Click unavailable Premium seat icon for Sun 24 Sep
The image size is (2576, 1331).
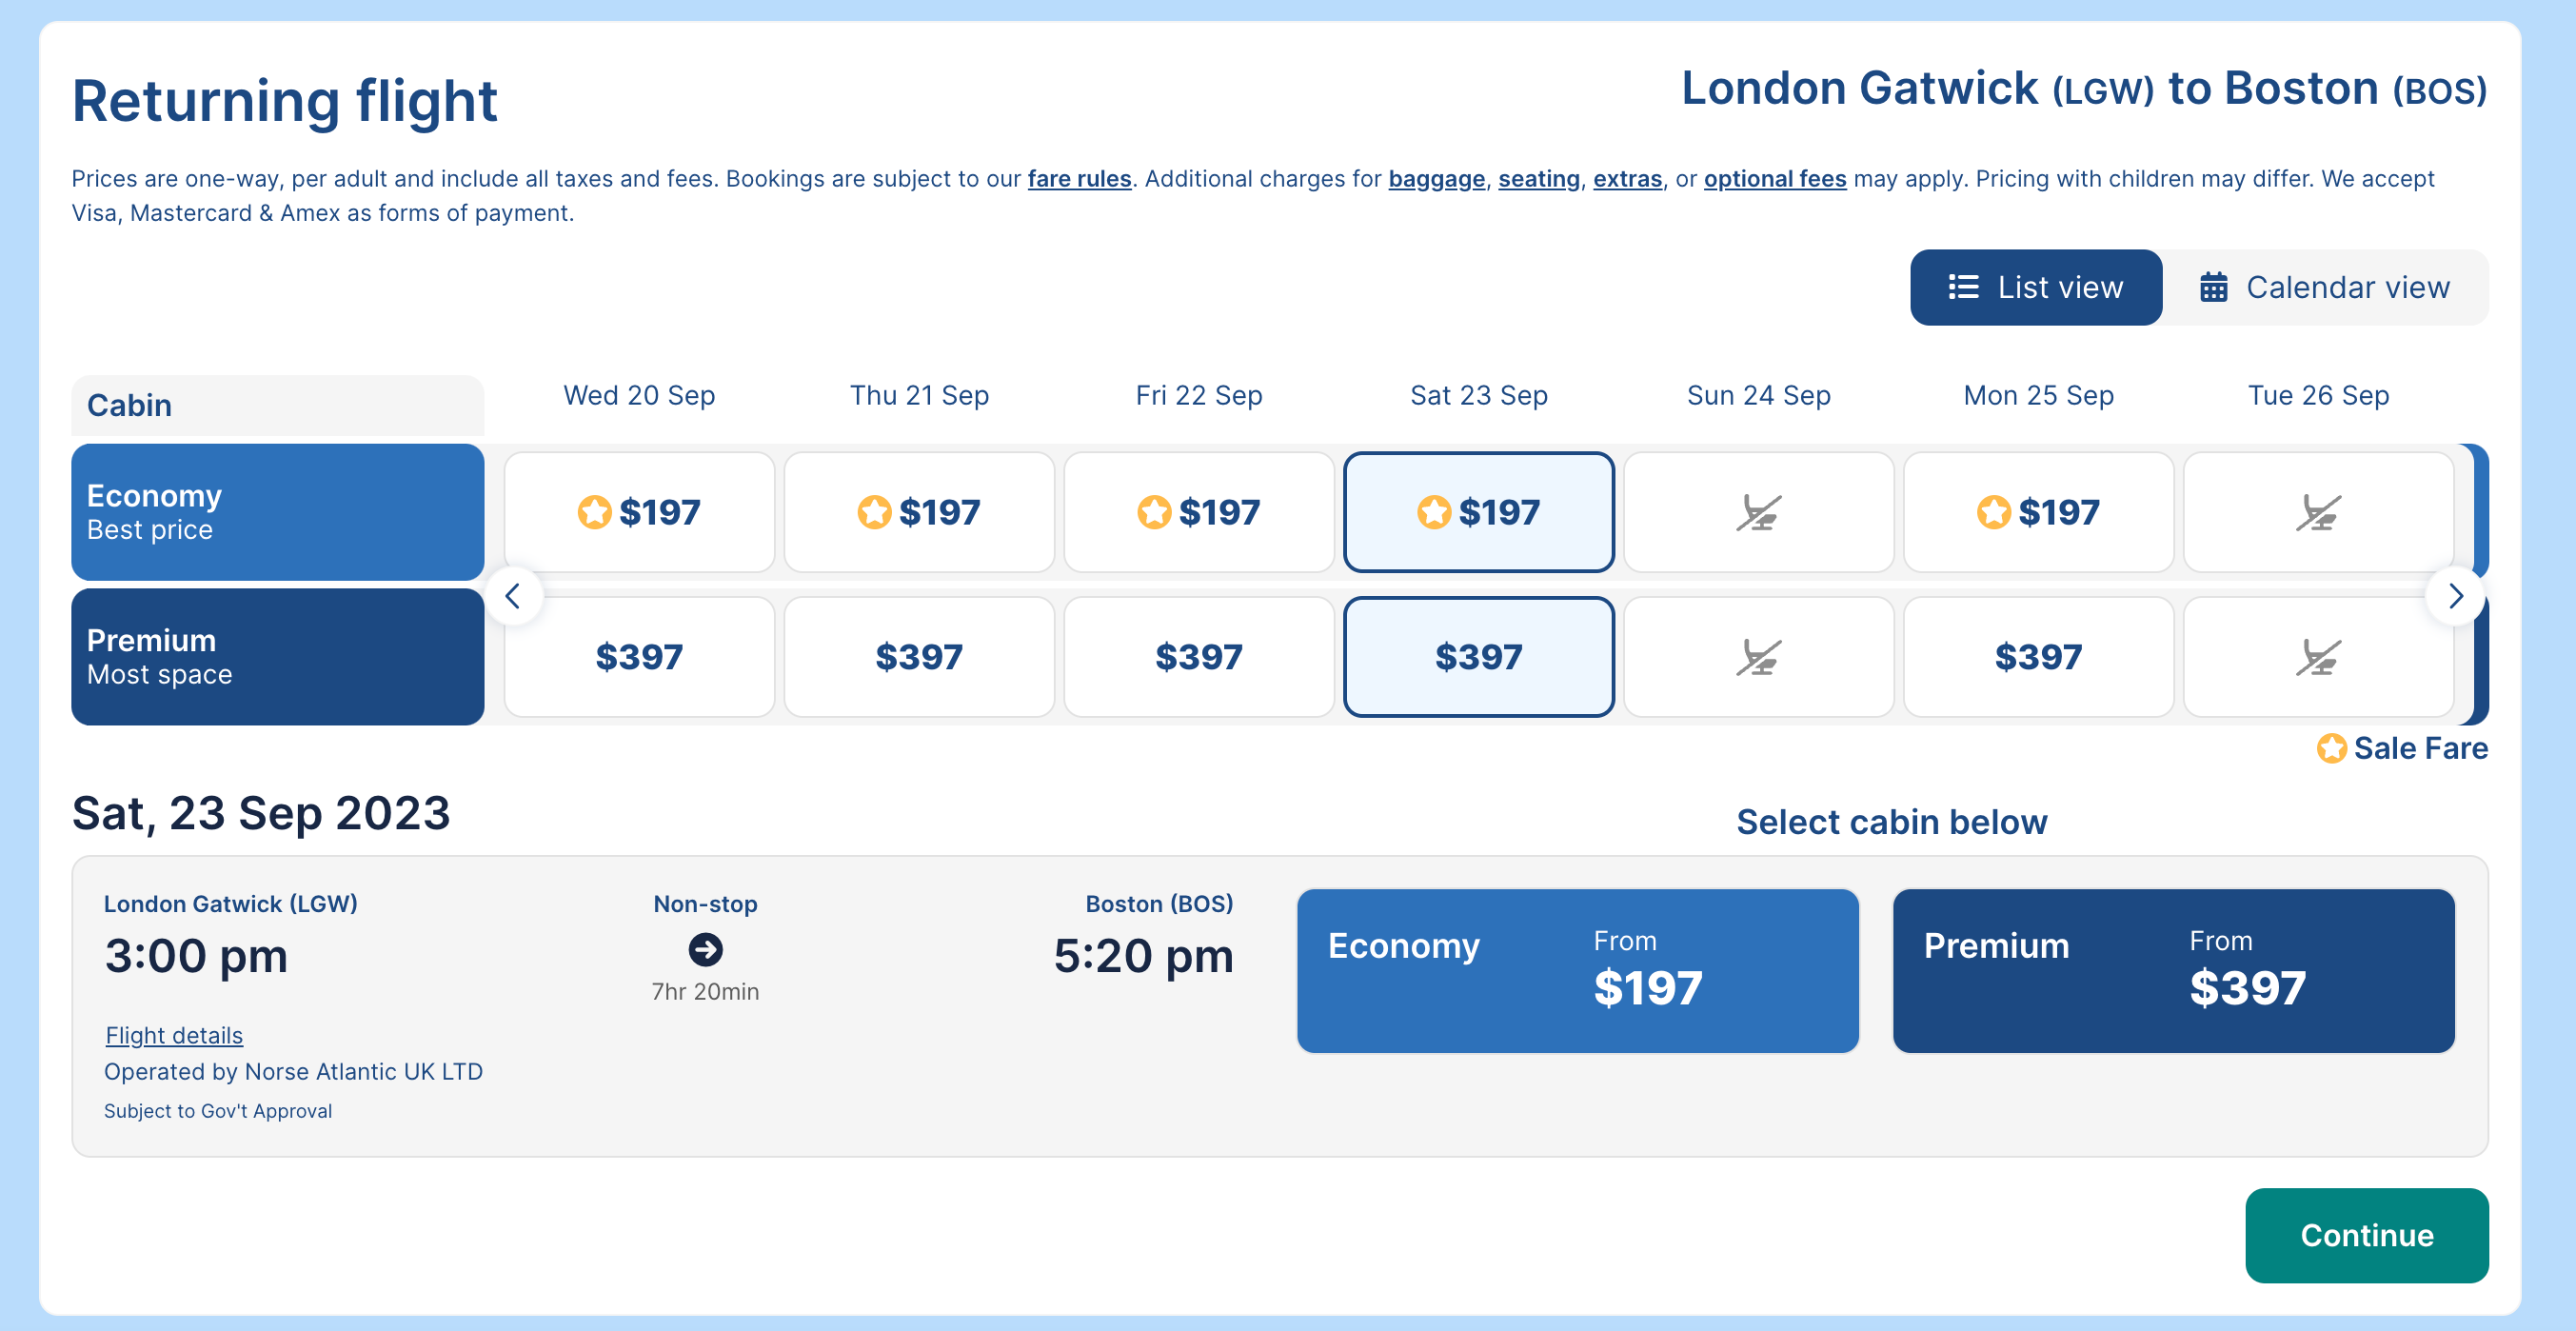(x=1758, y=658)
